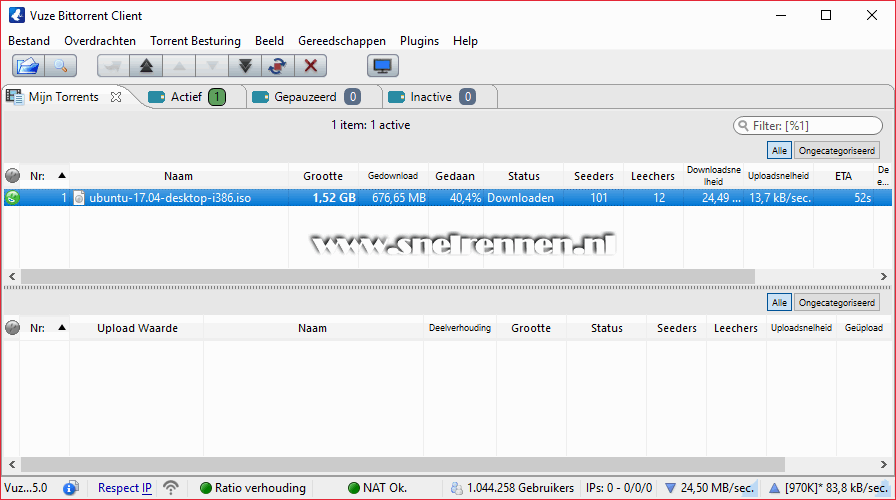The image size is (896, 500).
Task: Sort downloads by Gedownload column
Action: click(x=393, y=176)
